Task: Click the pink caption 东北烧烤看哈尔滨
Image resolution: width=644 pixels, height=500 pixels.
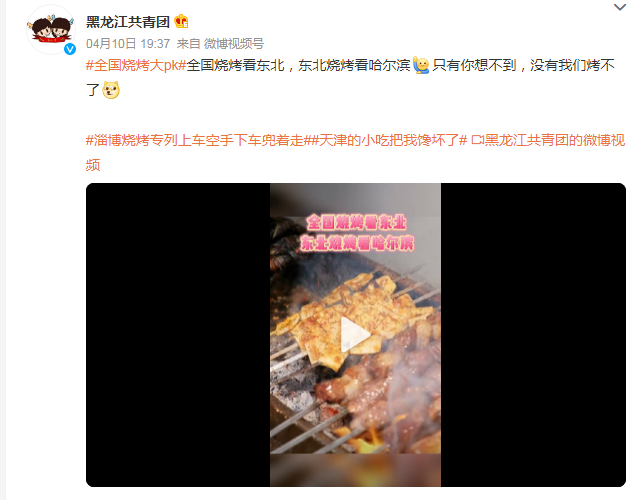Action: (356, 243)
